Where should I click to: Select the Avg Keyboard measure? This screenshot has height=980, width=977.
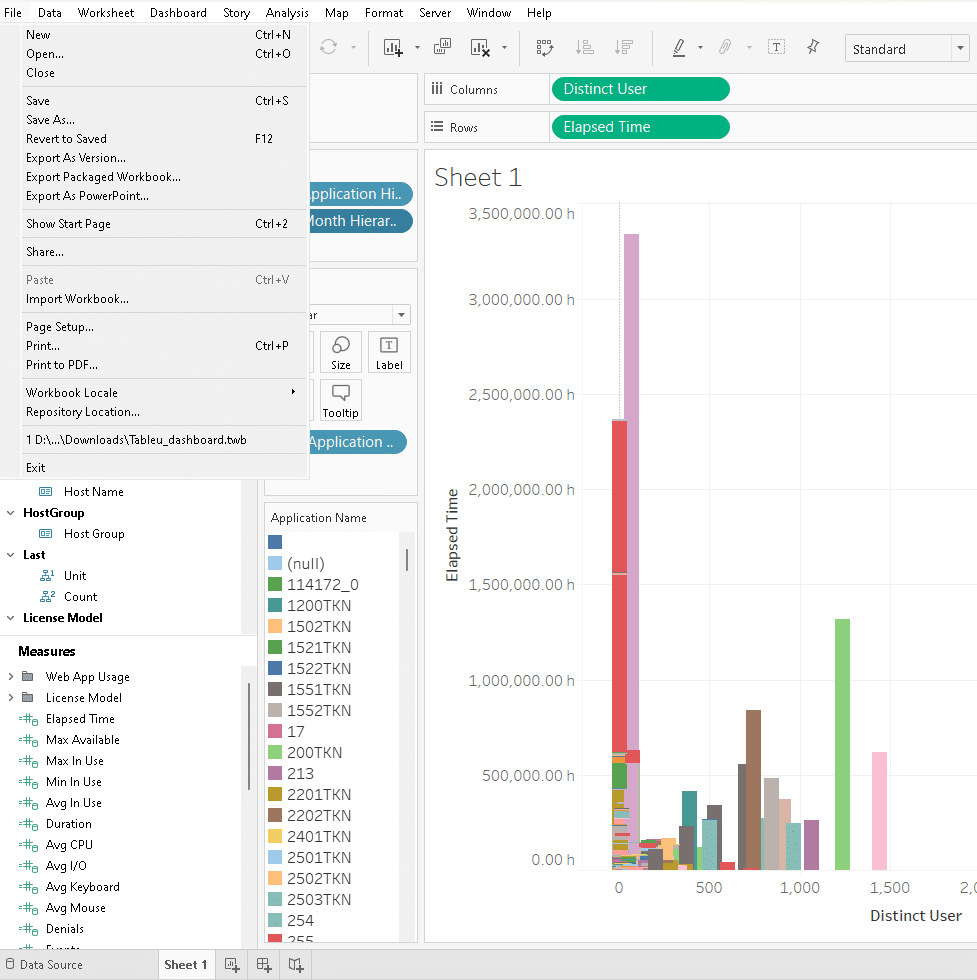(x=83, y=886)
